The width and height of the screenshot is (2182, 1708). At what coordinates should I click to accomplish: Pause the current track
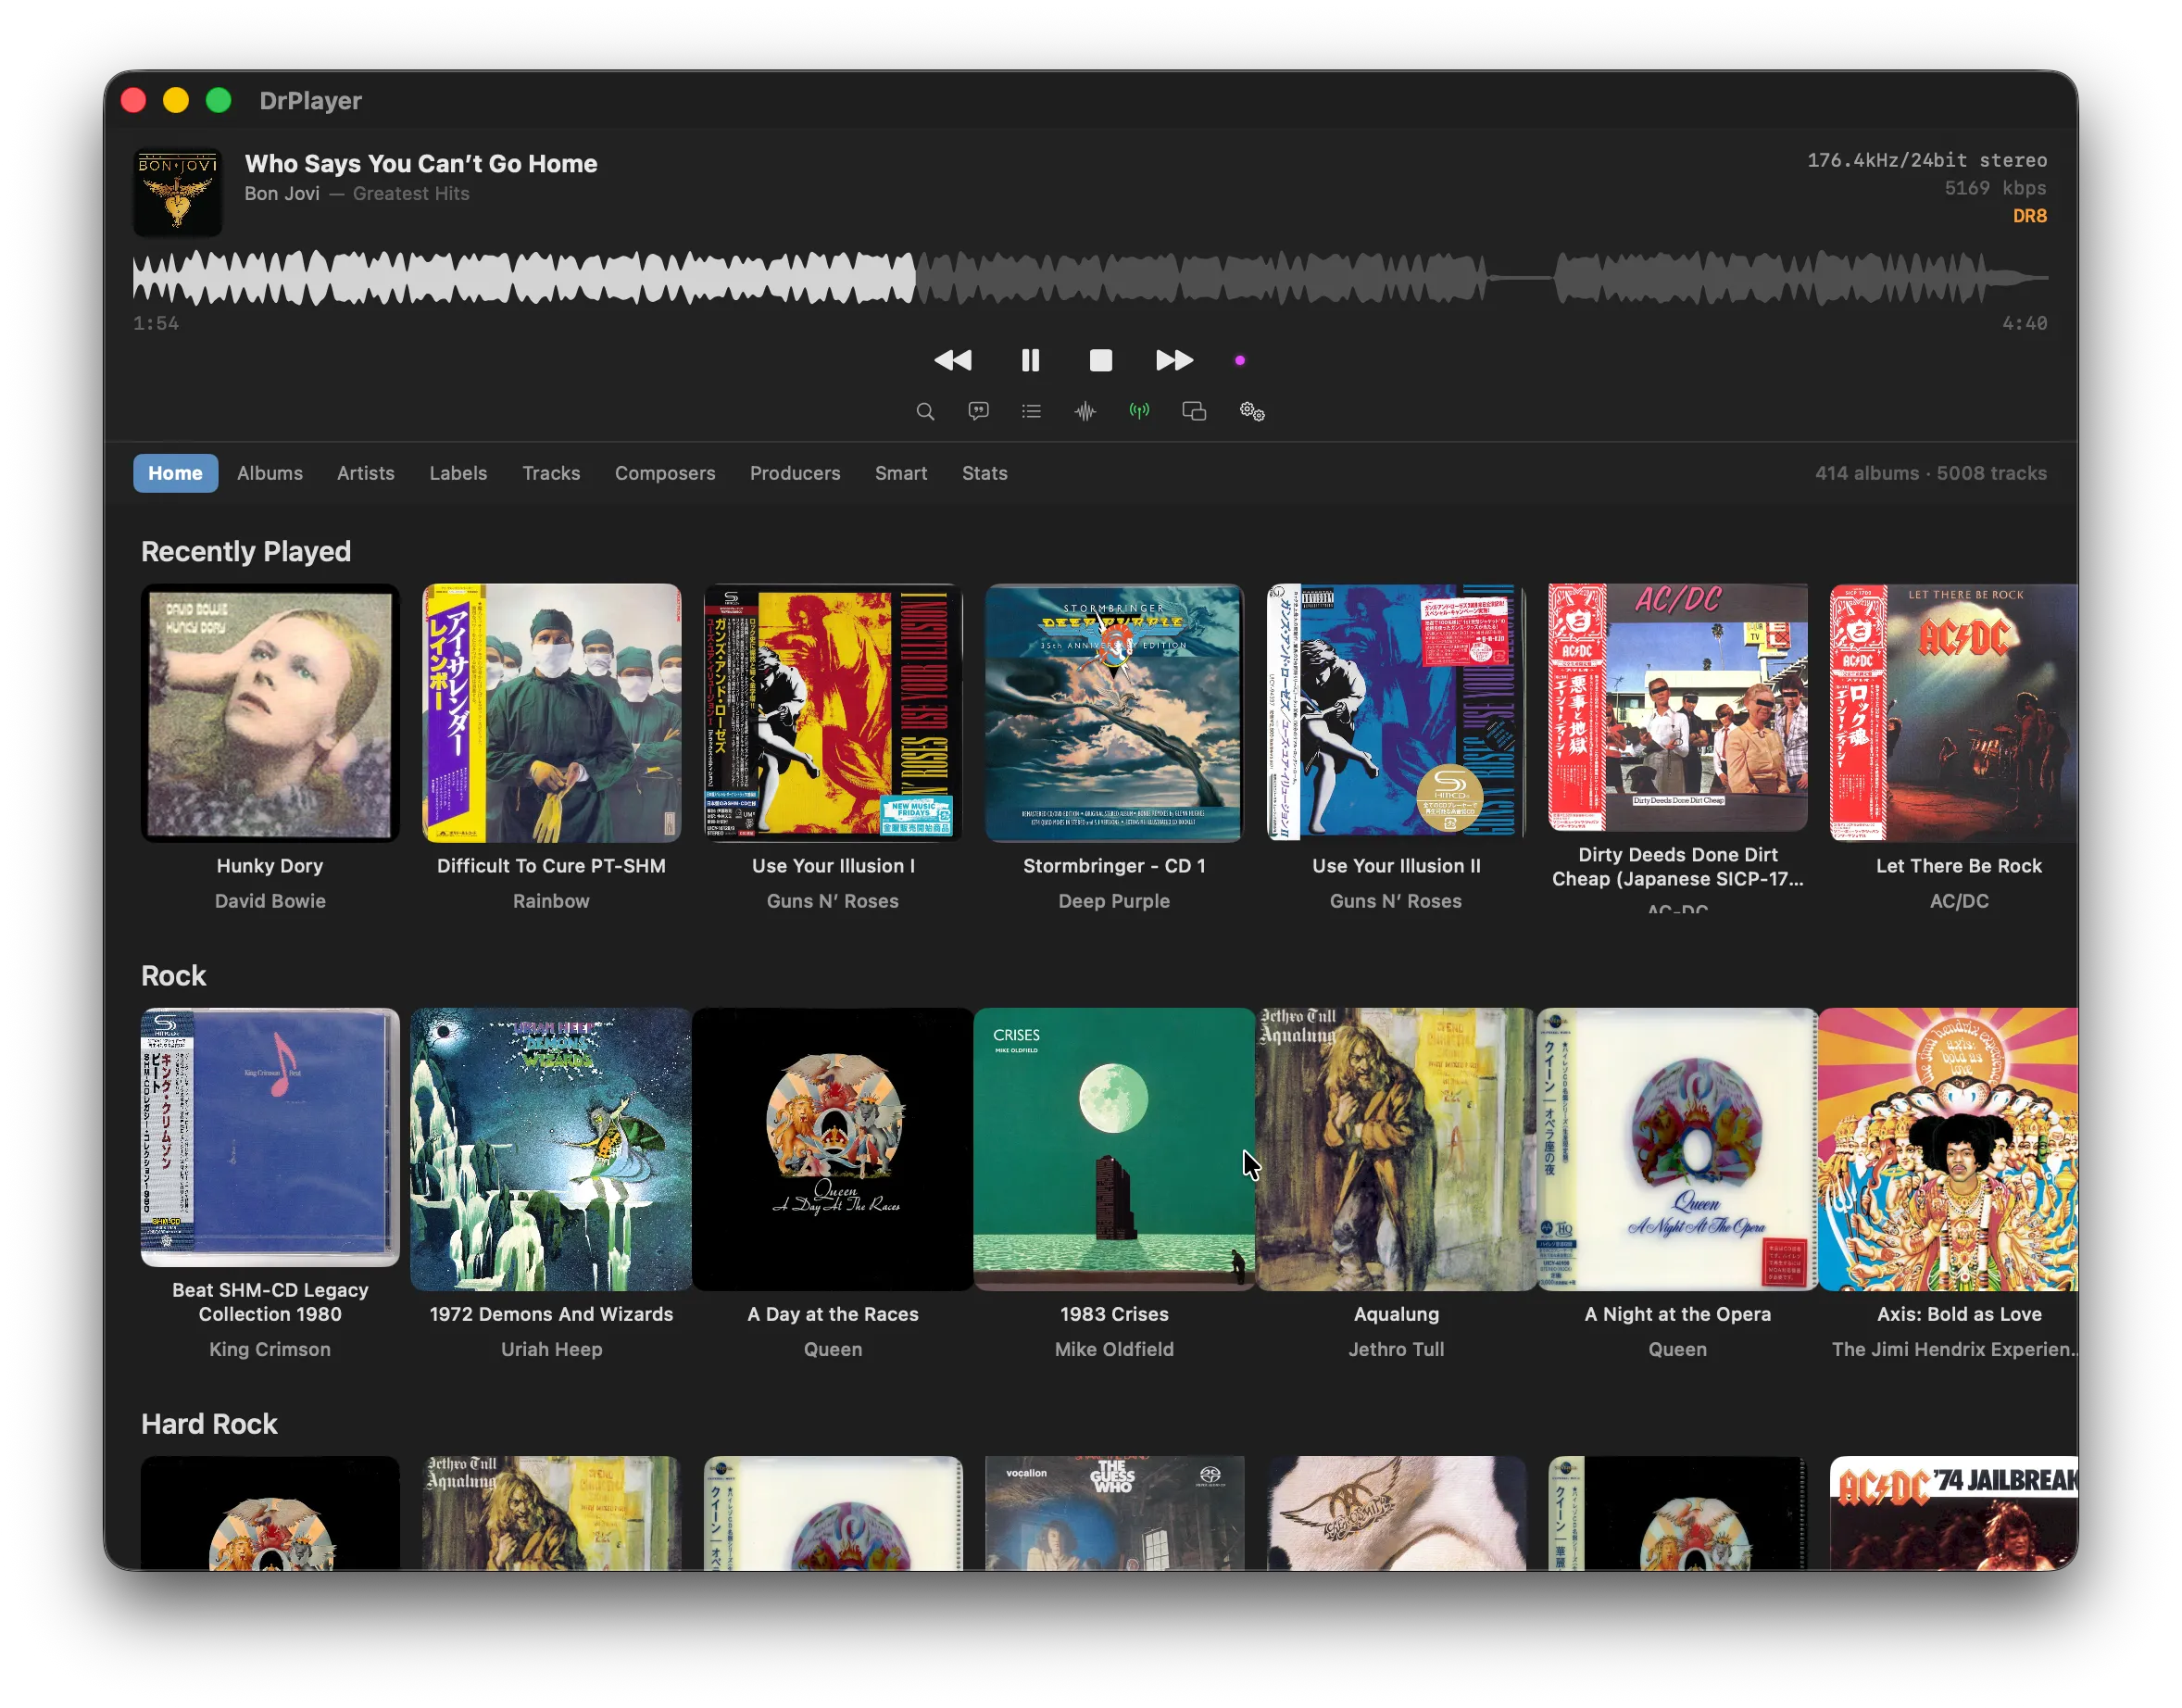click(x=1030, y=360)
